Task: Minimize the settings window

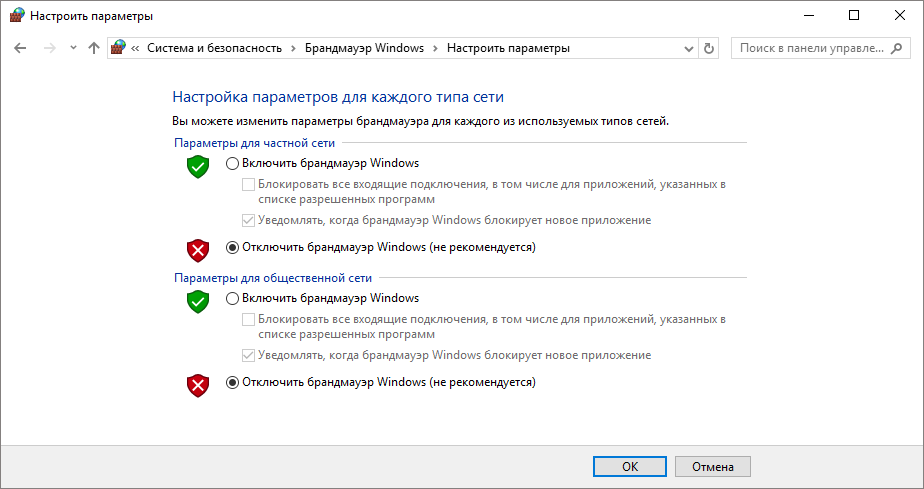Action: tap(808, 15)
